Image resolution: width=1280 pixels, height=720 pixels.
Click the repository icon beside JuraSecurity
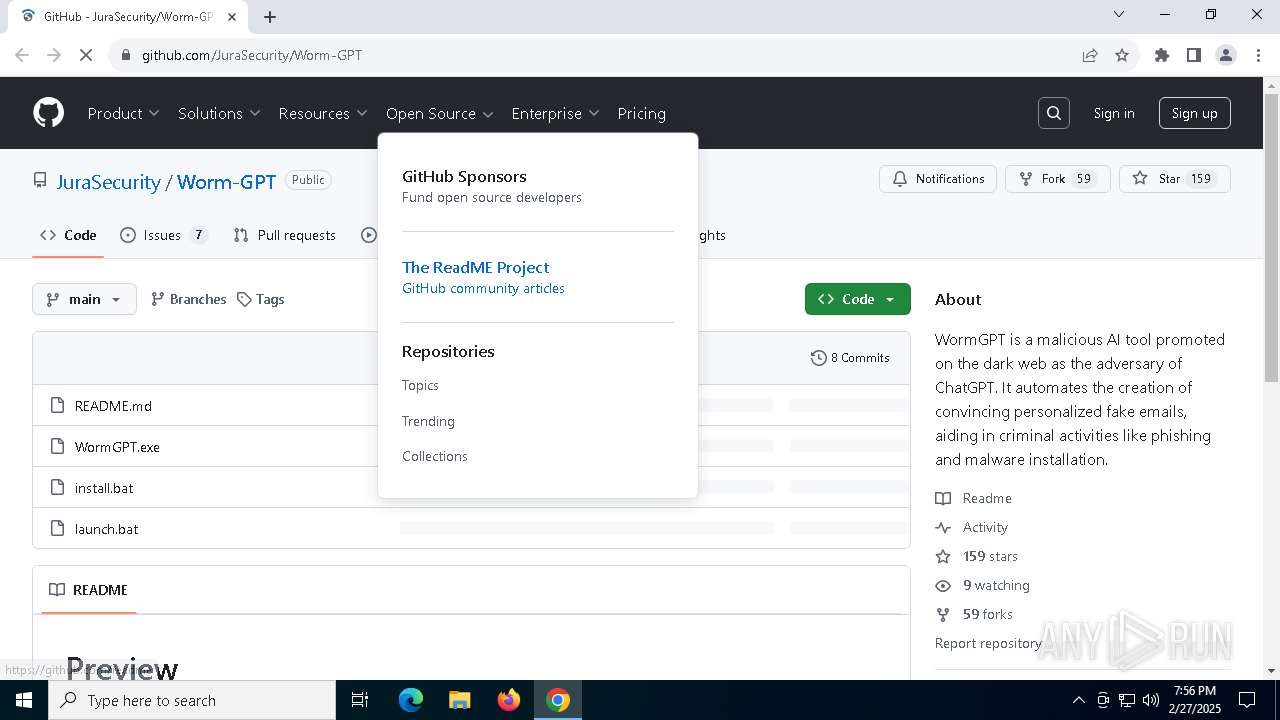[x=40, y=181]
